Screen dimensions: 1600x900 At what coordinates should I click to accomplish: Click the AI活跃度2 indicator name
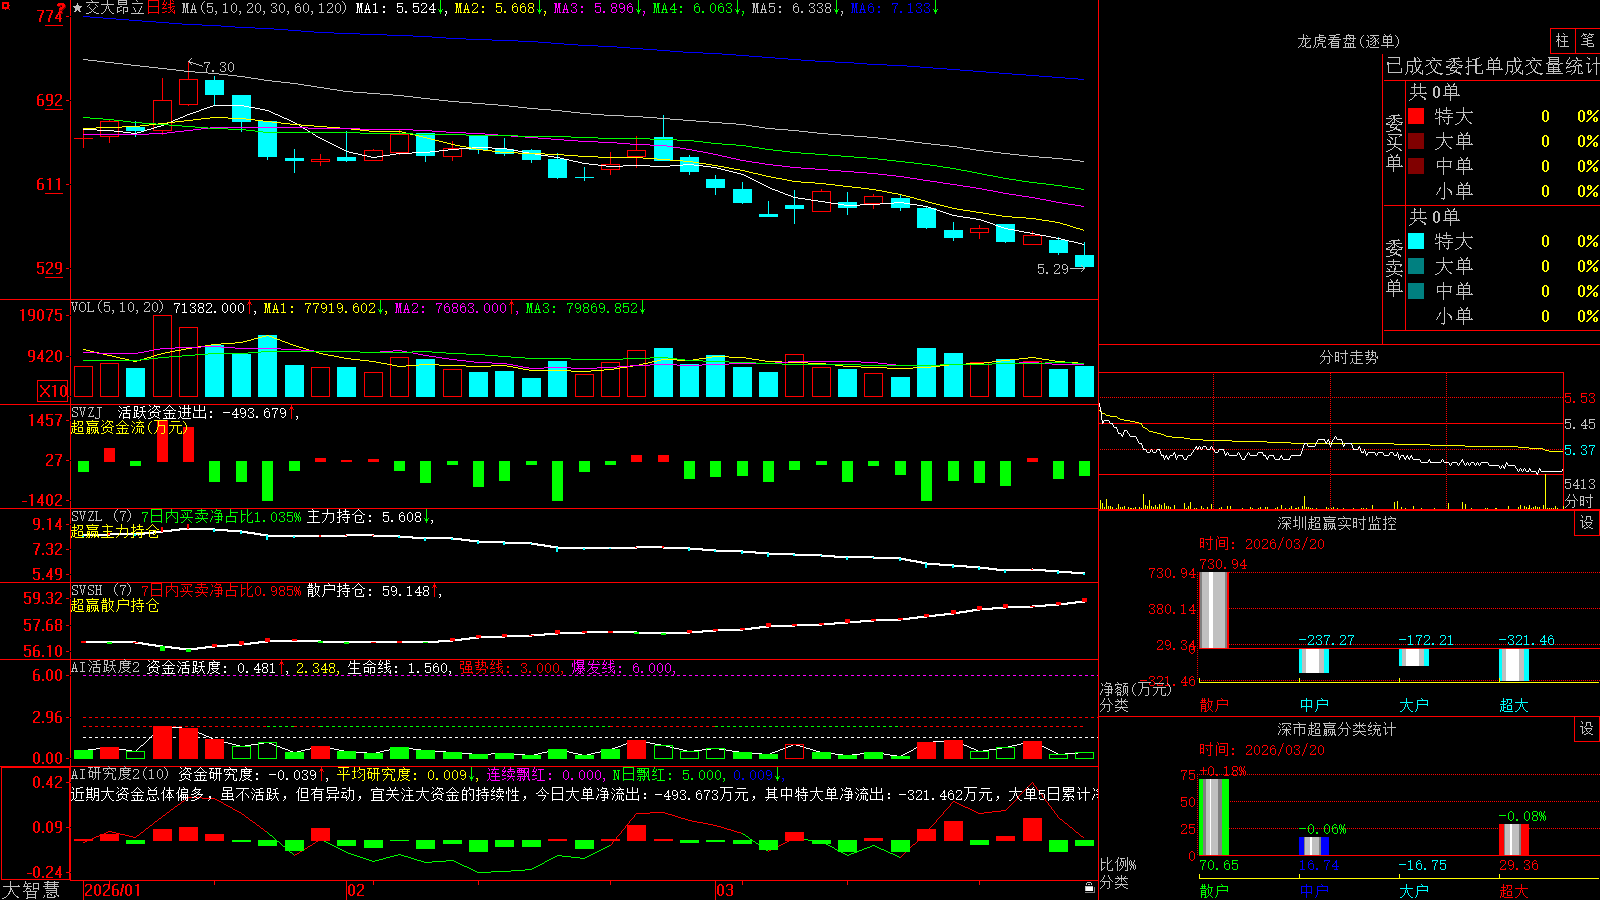click(106, 667)
